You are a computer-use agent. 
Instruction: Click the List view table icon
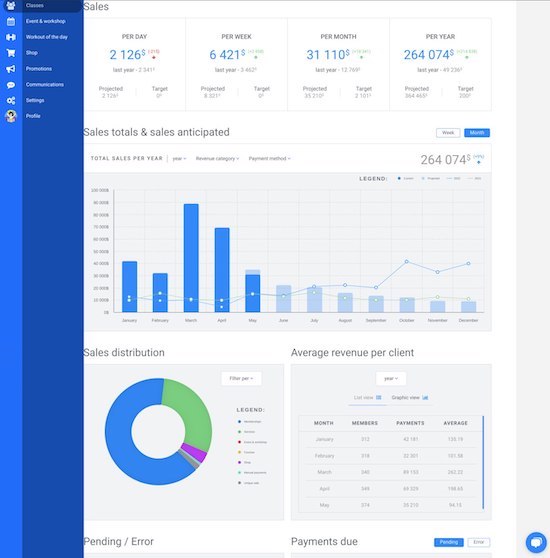379,398
